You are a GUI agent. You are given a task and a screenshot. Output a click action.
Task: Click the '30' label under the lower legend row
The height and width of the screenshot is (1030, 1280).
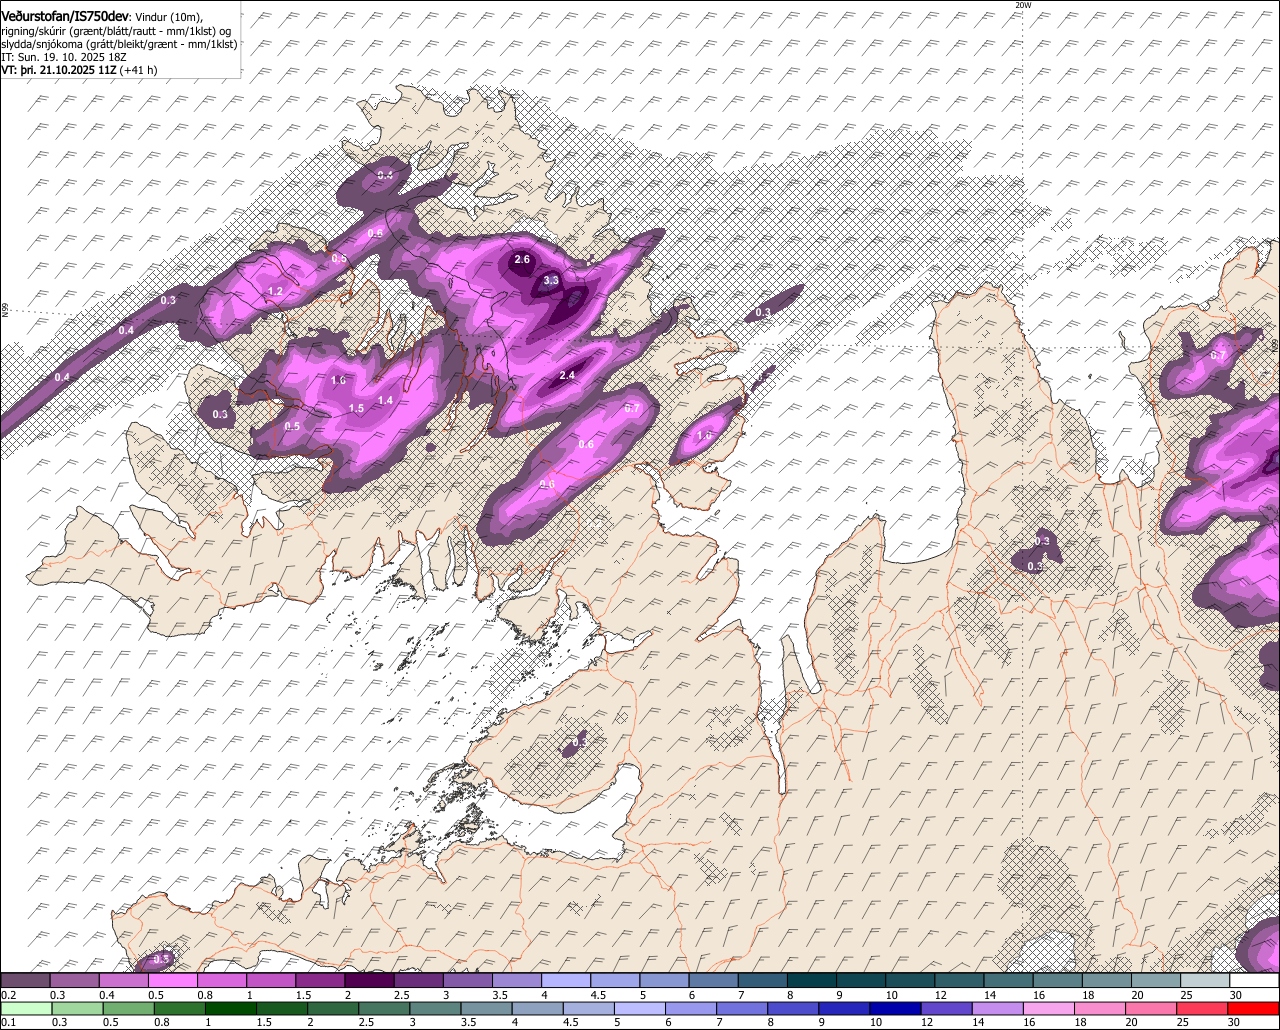1234,1022
